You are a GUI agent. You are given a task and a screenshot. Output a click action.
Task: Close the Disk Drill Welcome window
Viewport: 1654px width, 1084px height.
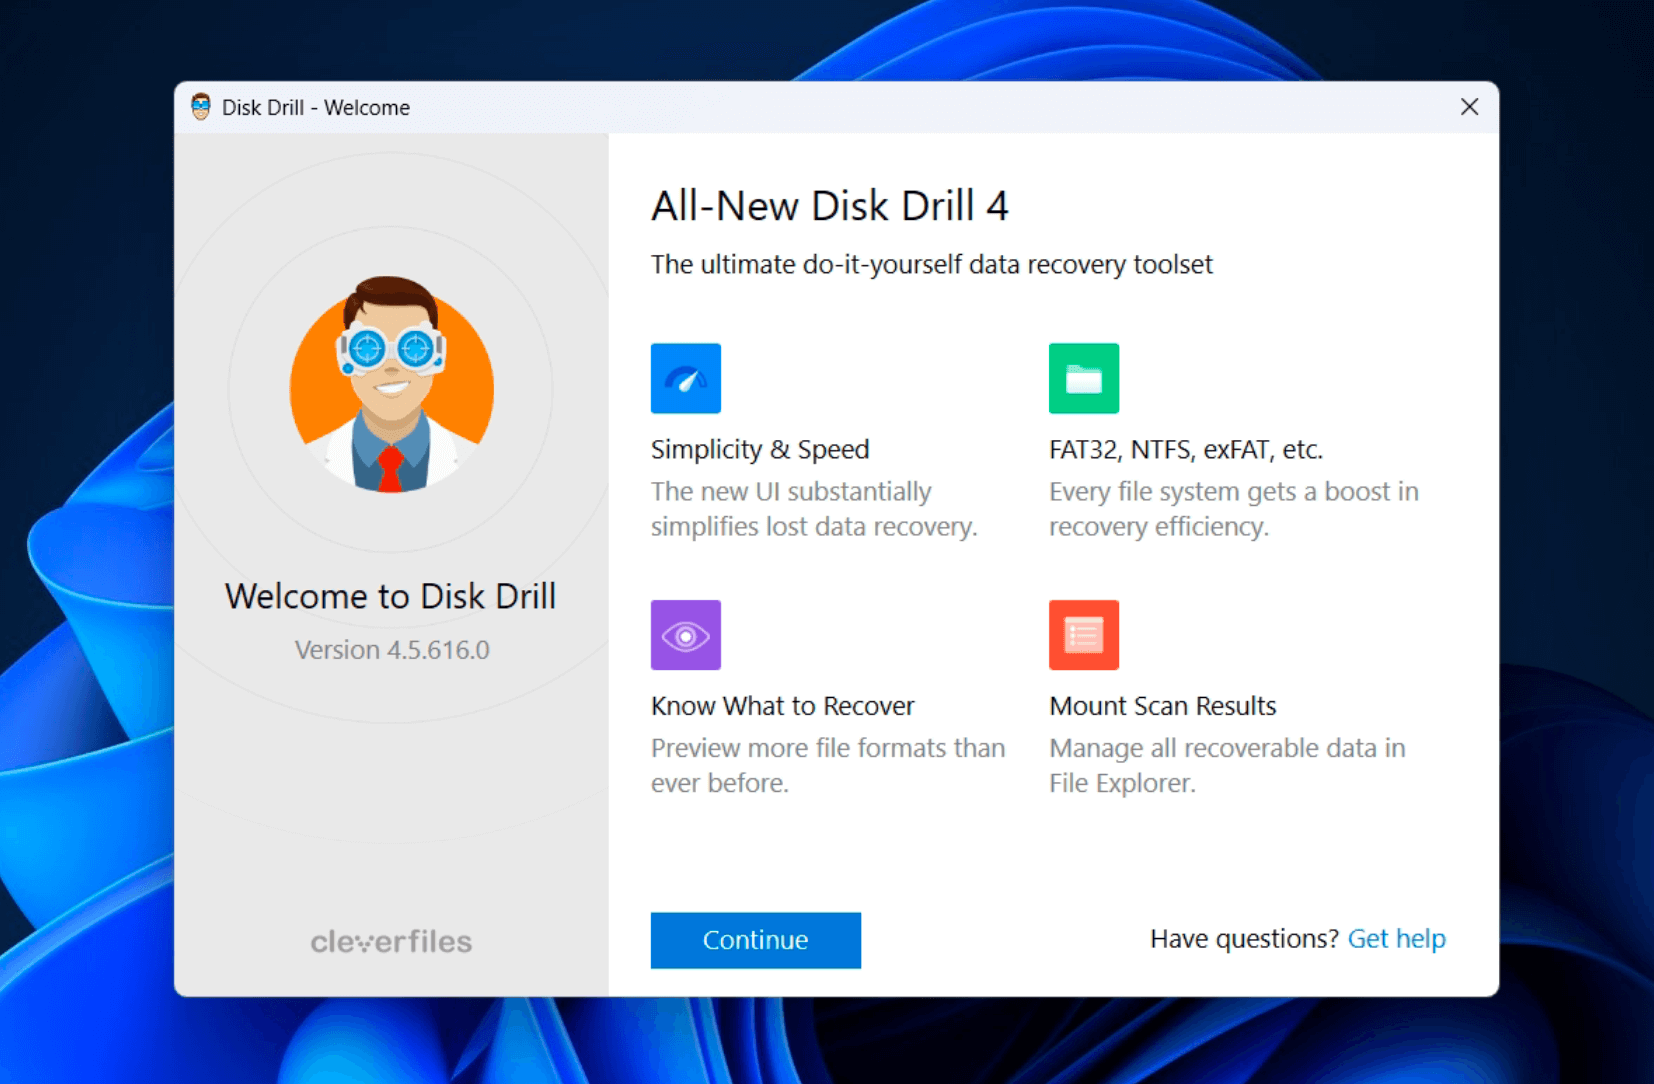point(1469,107)
